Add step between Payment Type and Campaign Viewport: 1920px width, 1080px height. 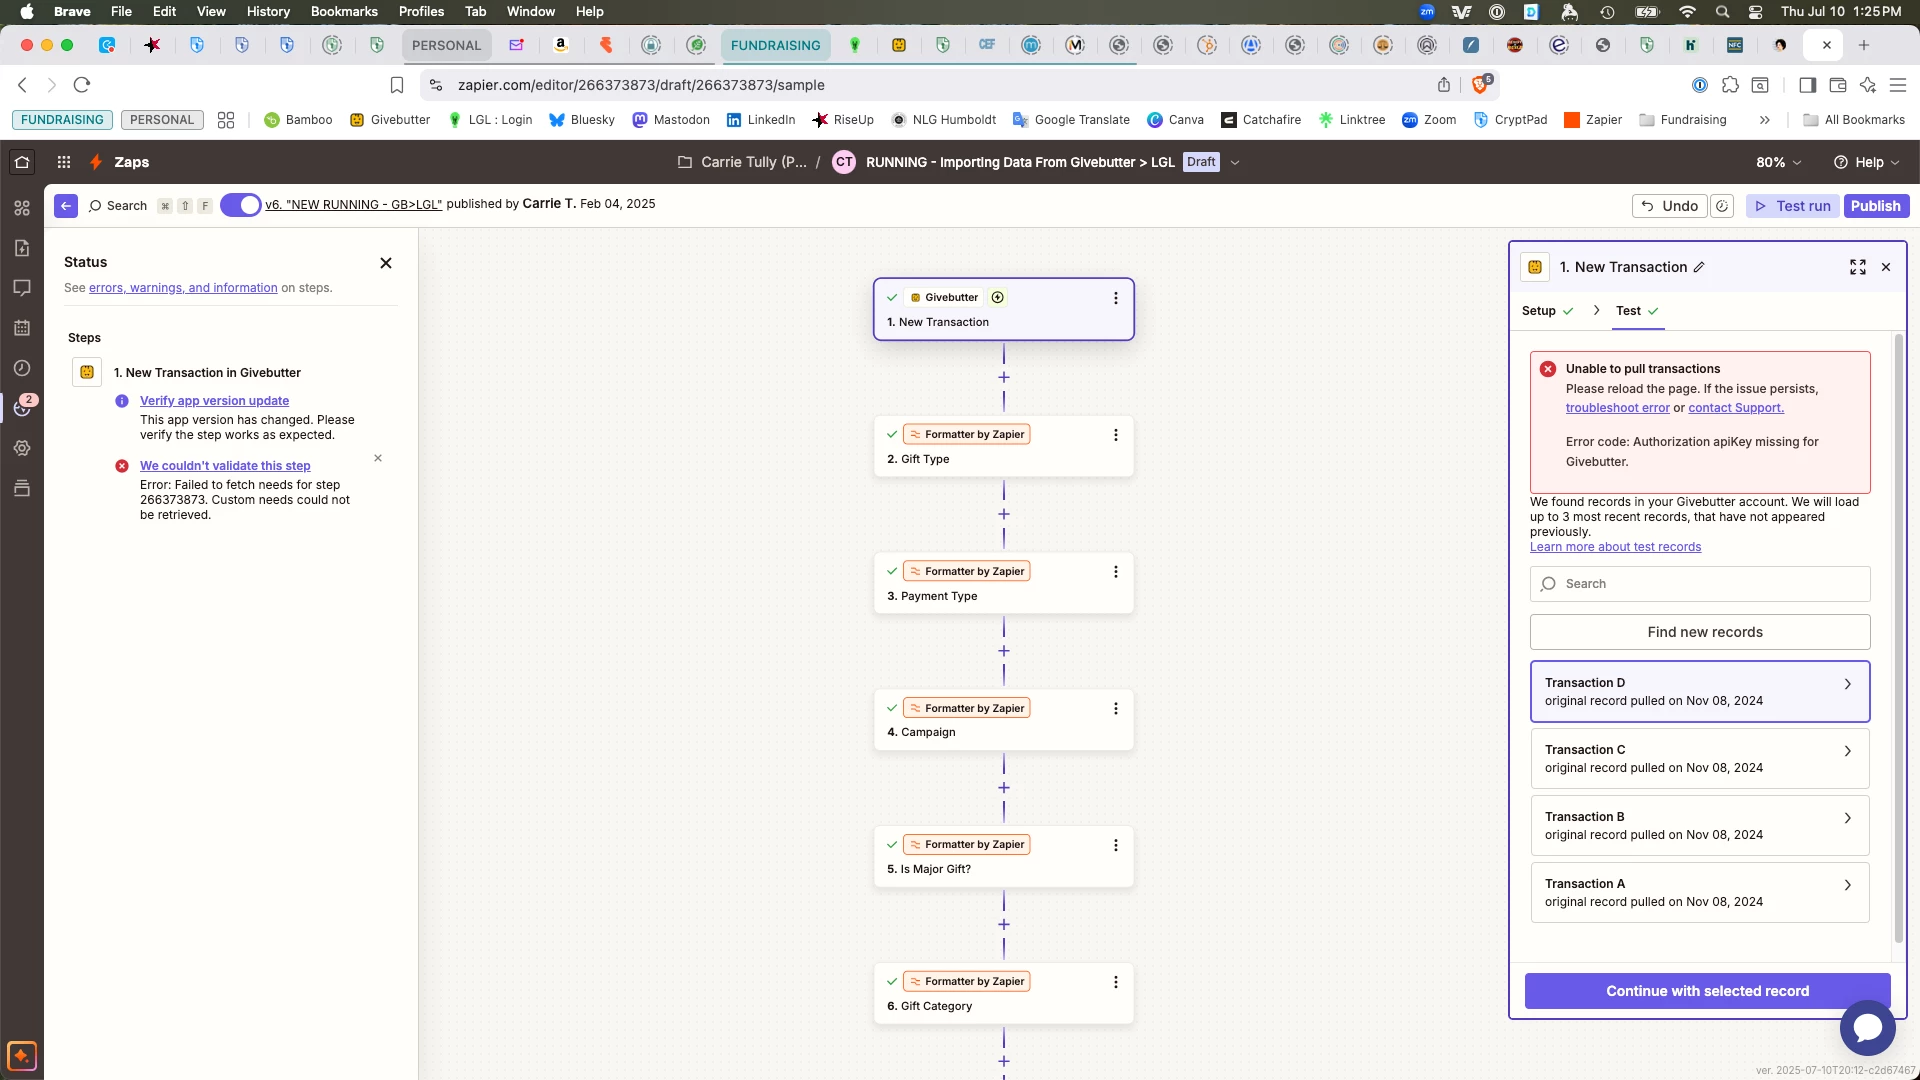(x=1004, y=651)
